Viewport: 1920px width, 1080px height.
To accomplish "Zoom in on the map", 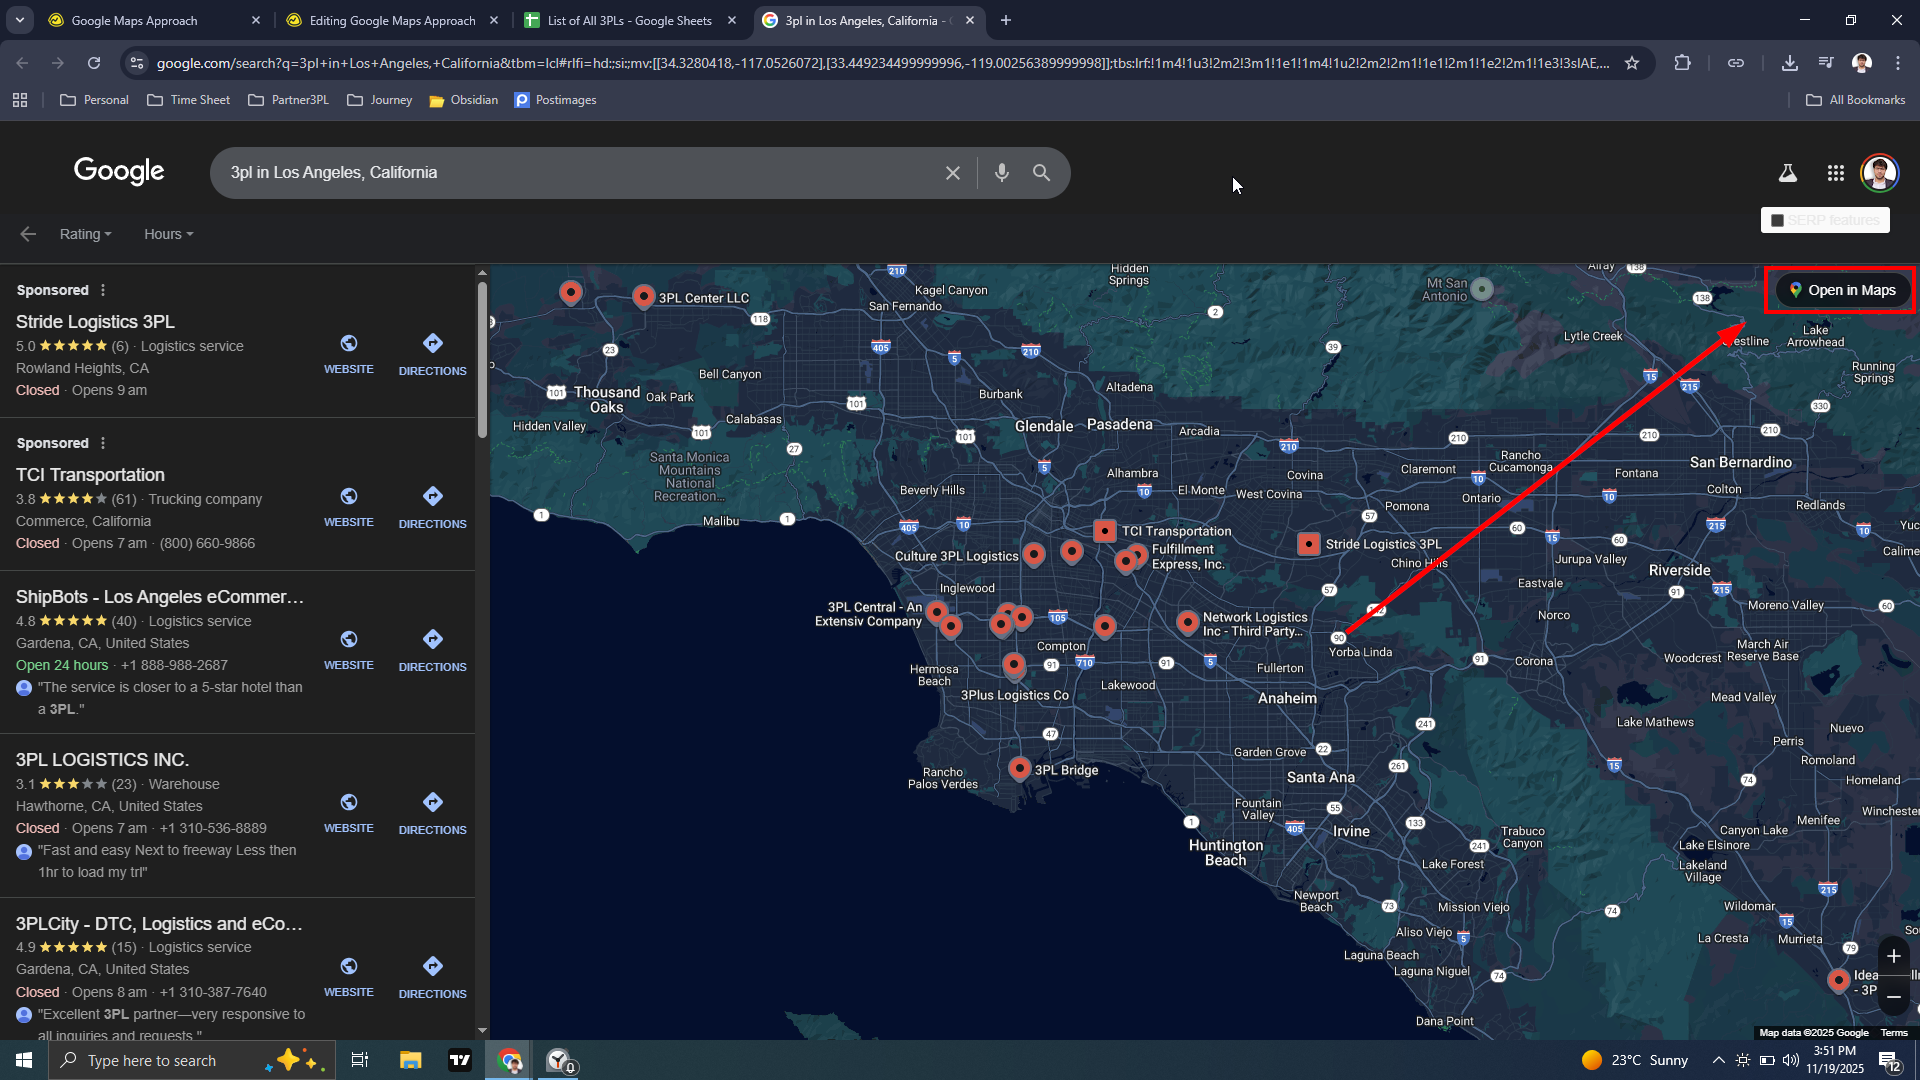I will (x=1893, y=956).
